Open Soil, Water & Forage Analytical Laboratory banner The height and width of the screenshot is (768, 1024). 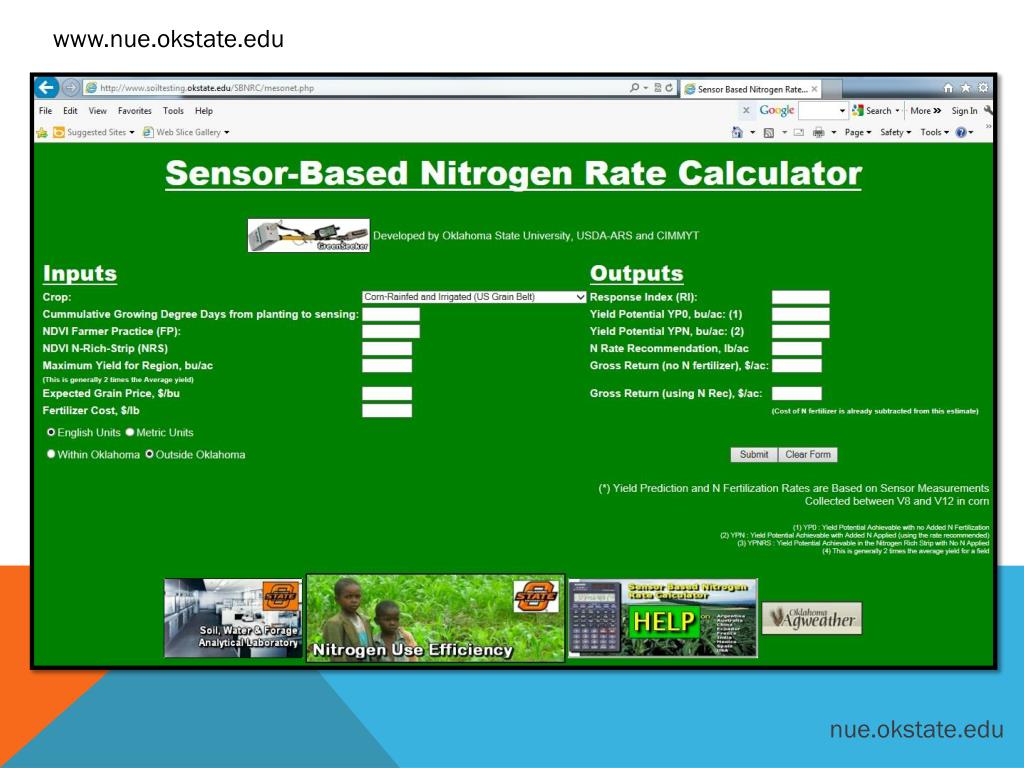233,617
